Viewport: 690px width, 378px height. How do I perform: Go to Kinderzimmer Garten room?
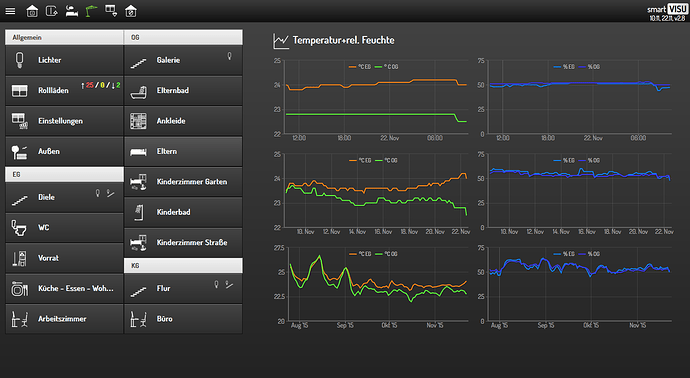[x=183, y=182]
